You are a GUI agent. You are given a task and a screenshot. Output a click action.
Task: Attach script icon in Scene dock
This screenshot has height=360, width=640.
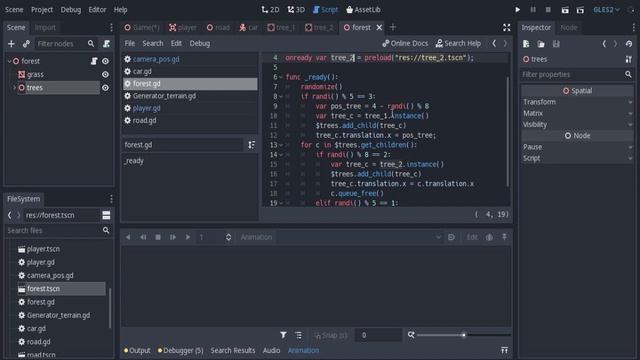[106, 44]
